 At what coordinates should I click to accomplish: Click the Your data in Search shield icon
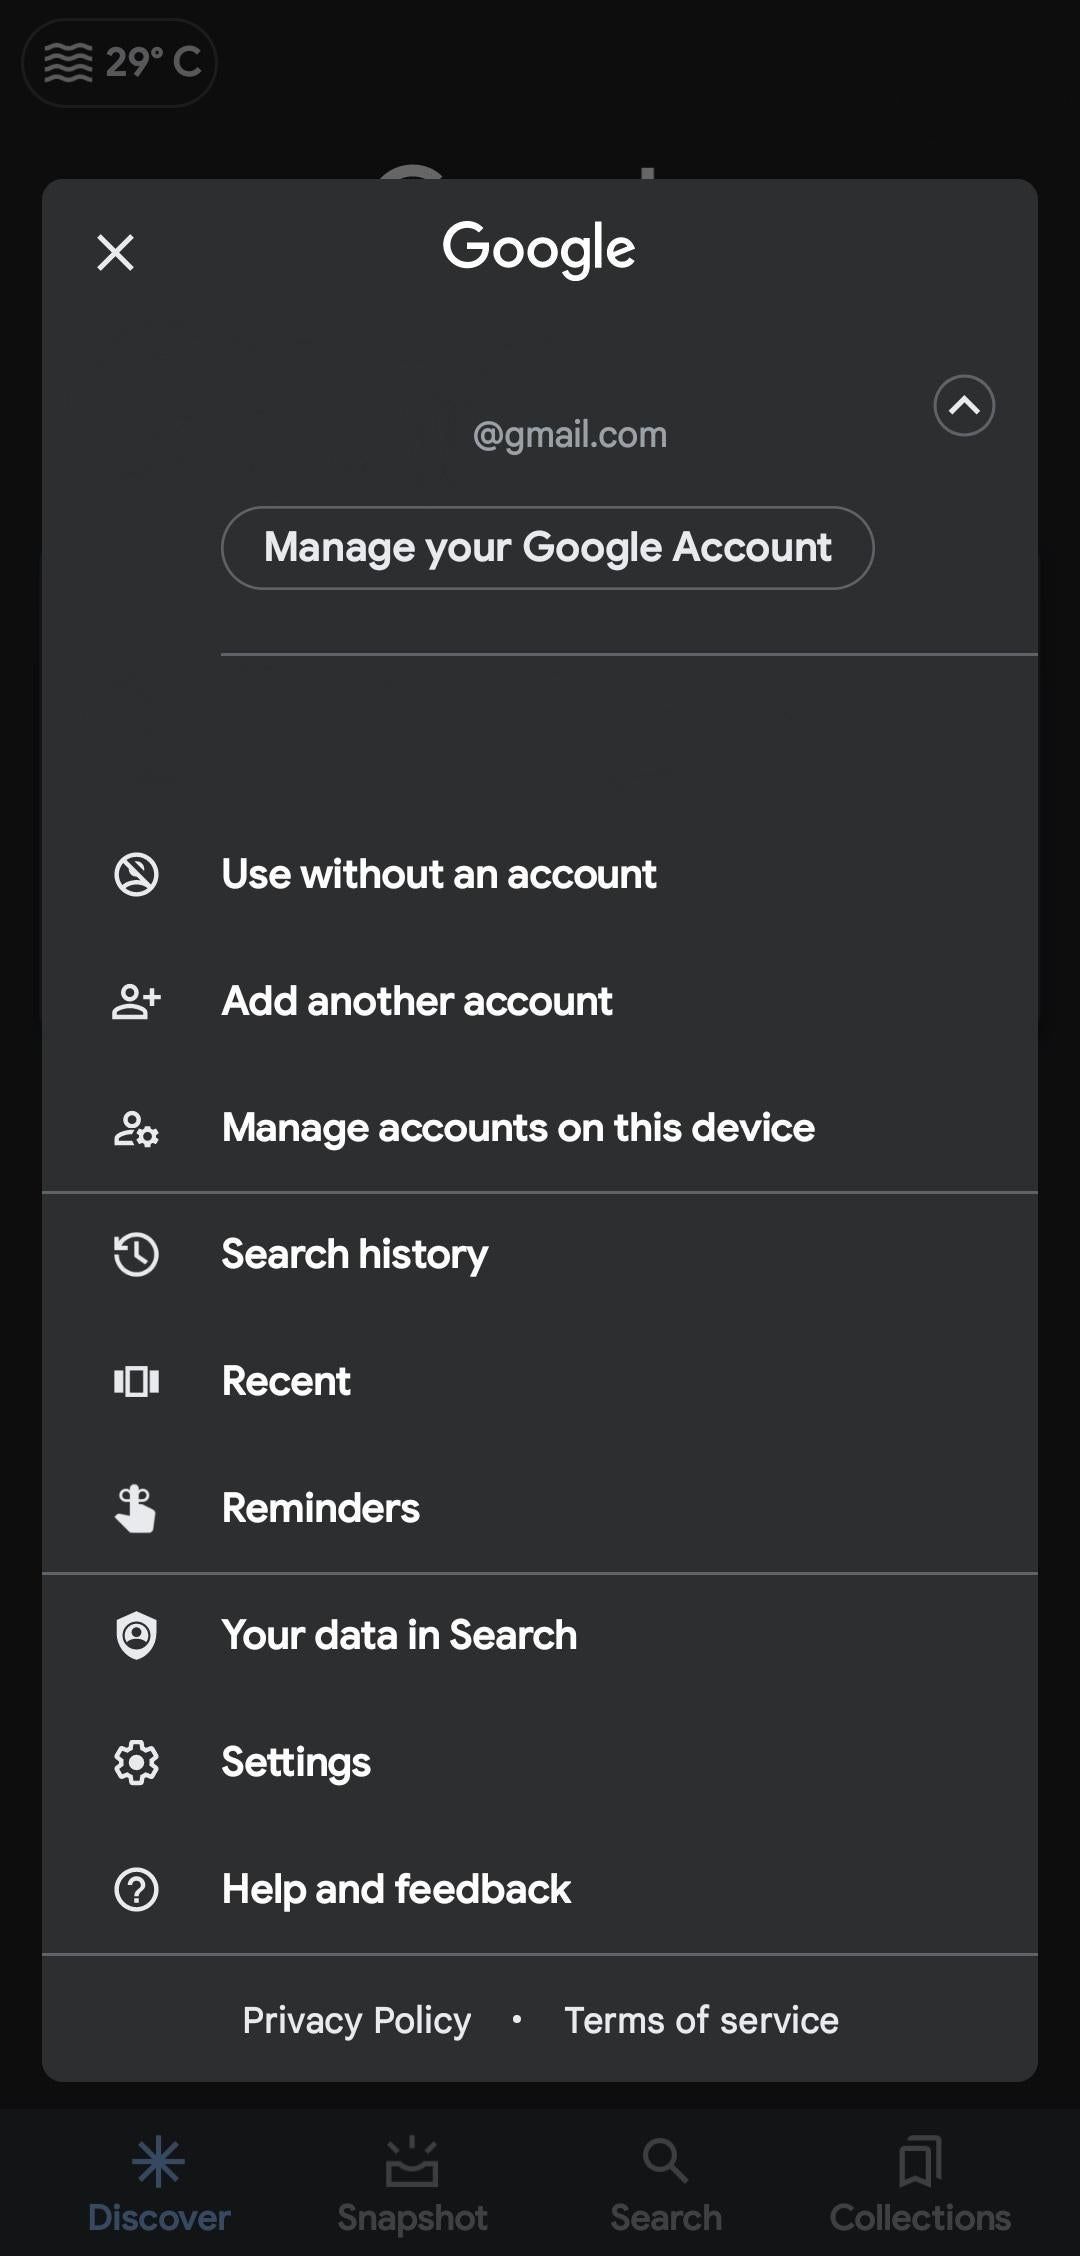coord(135,1635)
